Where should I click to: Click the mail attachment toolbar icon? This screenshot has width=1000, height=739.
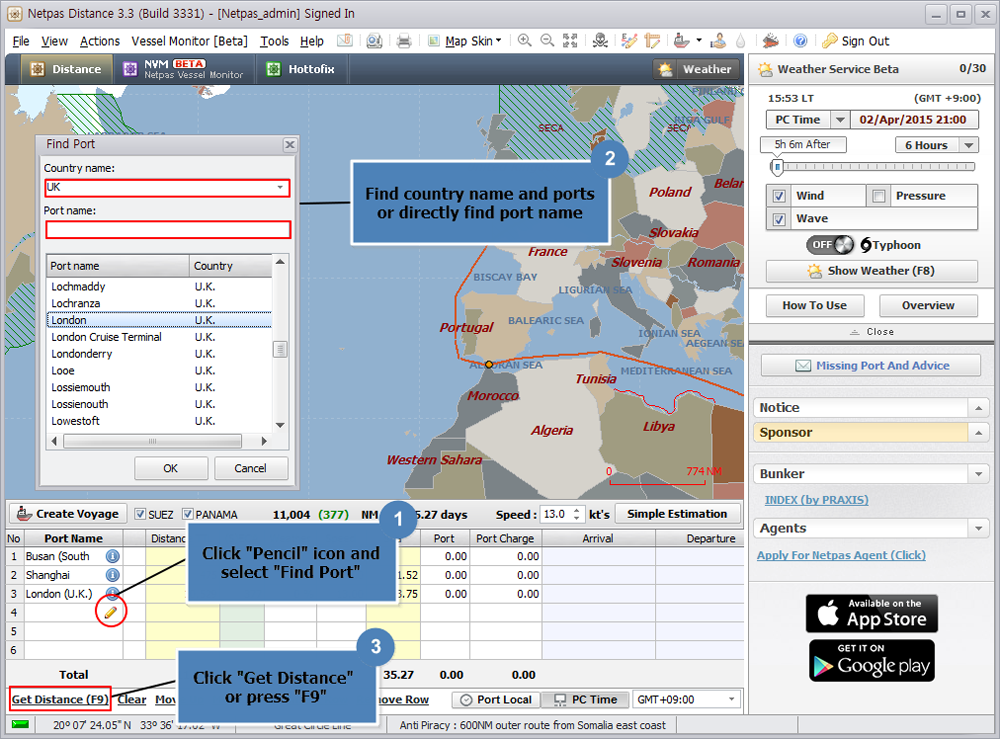pos(345,41)
